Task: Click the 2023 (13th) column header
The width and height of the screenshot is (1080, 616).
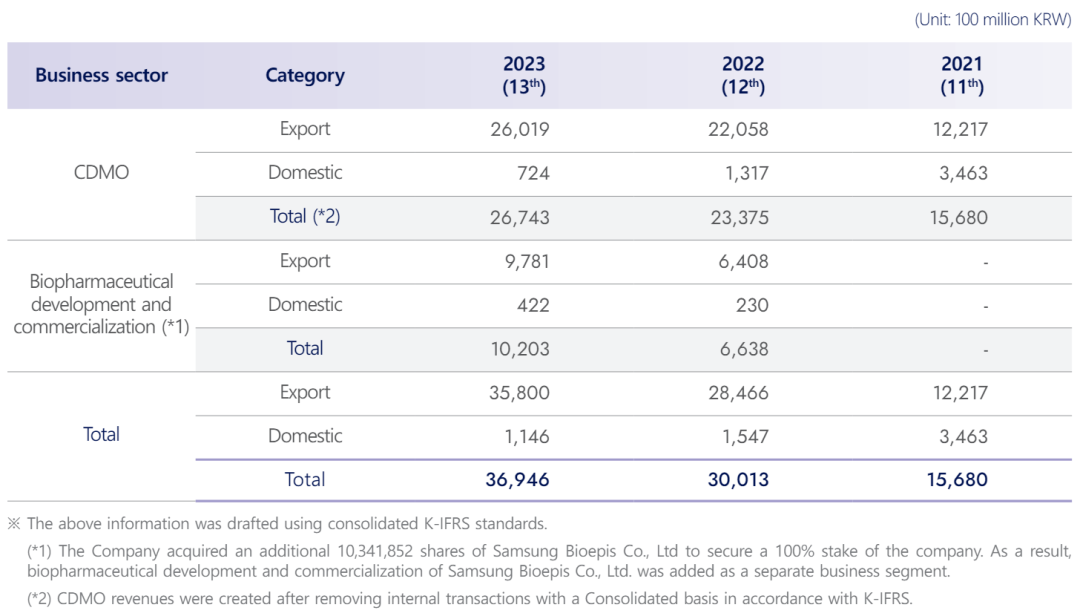Action: (524, 76)
